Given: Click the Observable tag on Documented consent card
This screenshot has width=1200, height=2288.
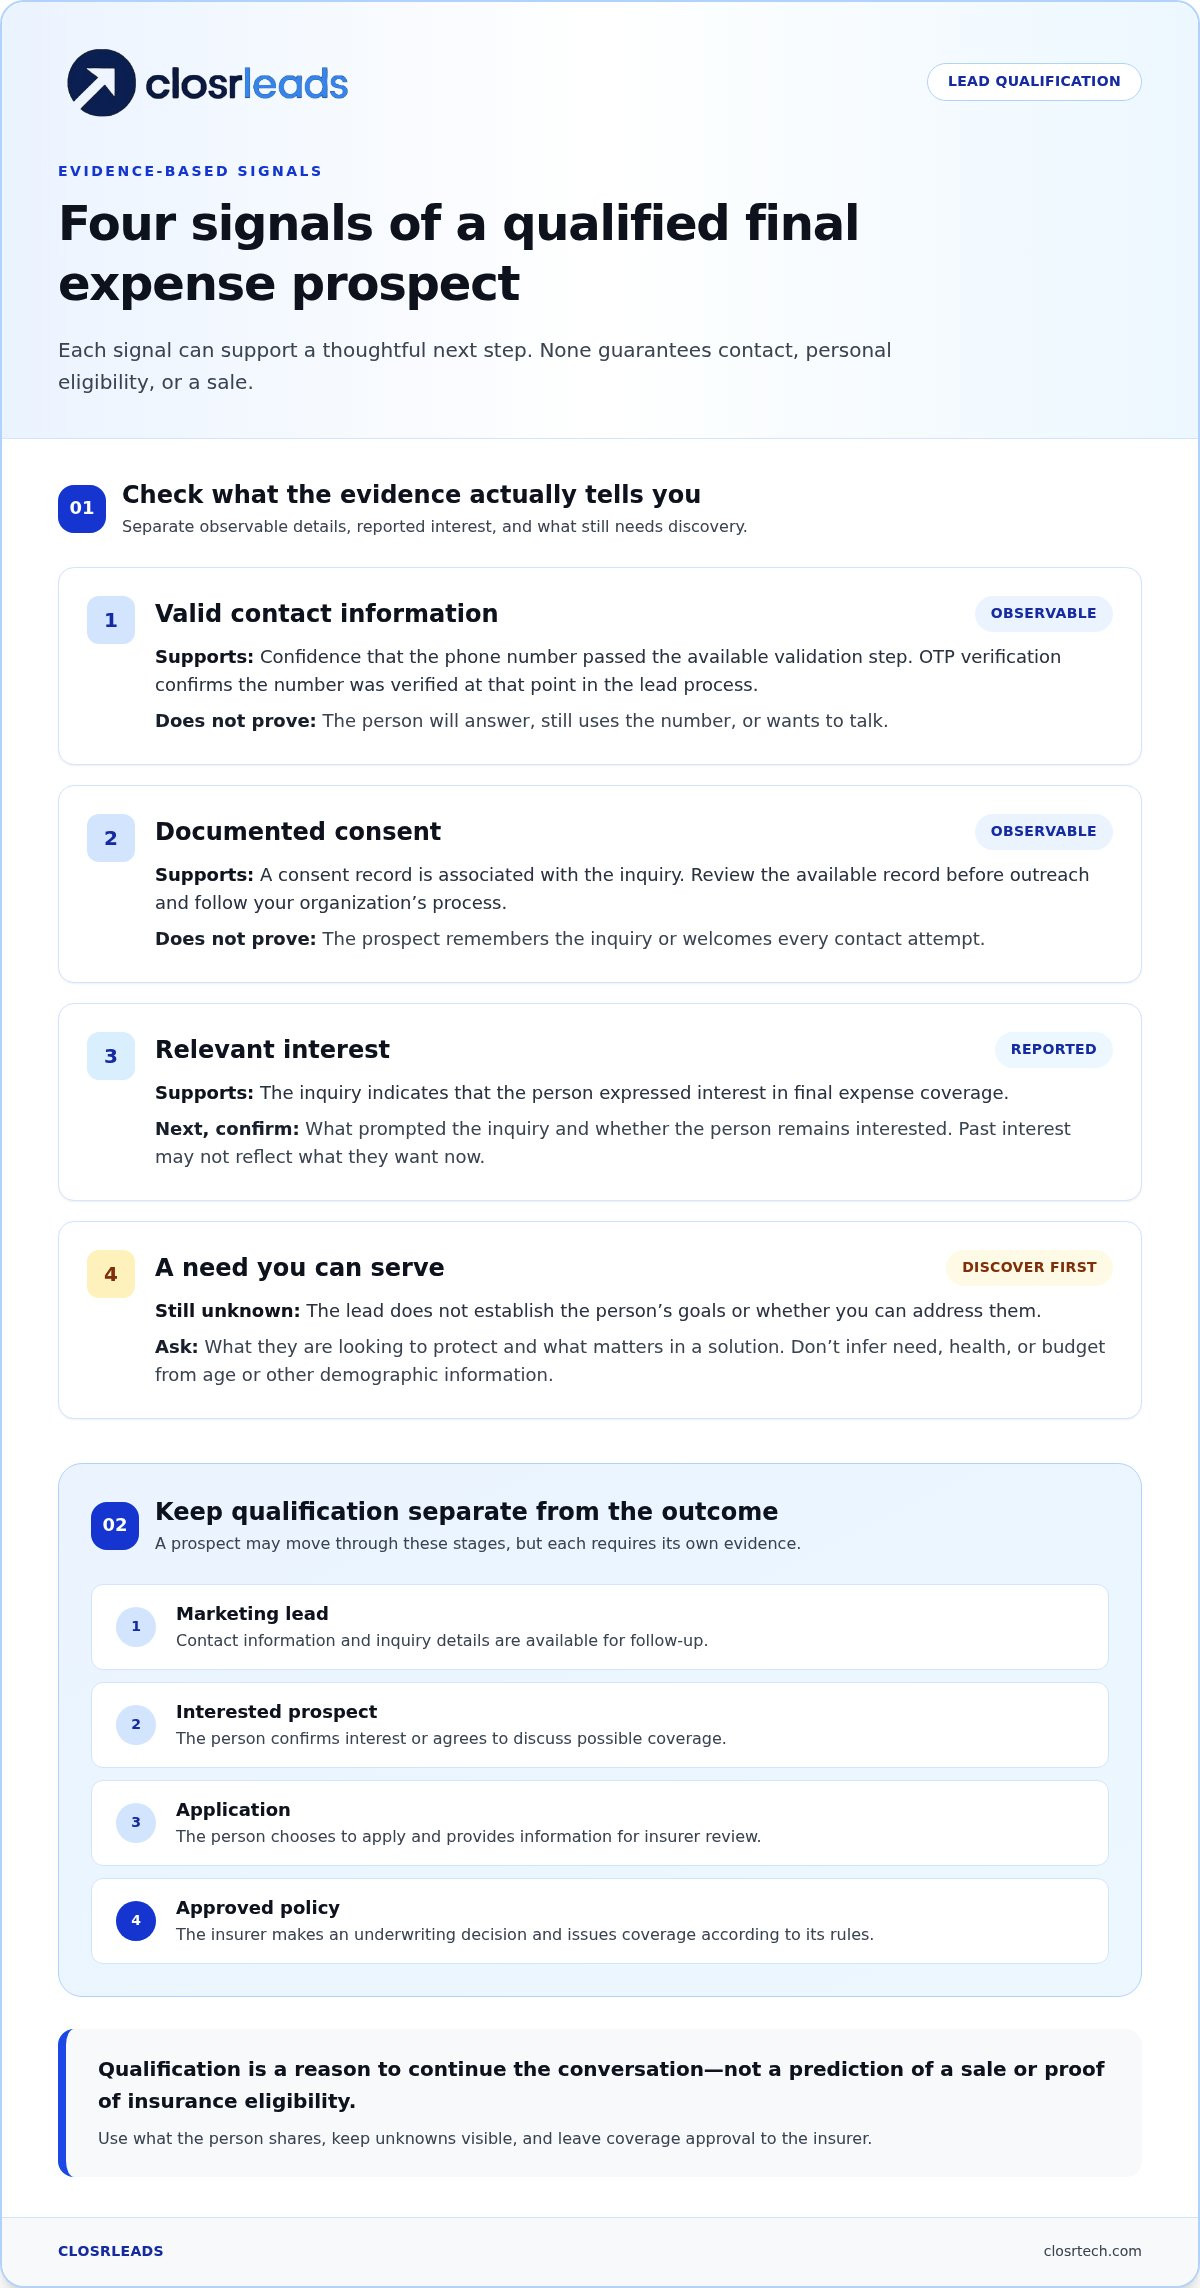Looking at the screenshot, I should click(x=1043, y=831).
